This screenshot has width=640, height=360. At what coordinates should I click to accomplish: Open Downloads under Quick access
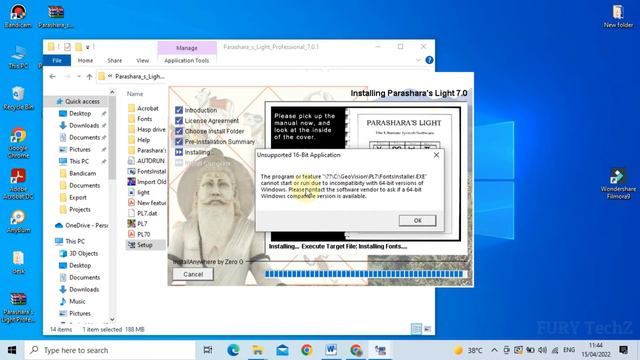click(84, 125)
